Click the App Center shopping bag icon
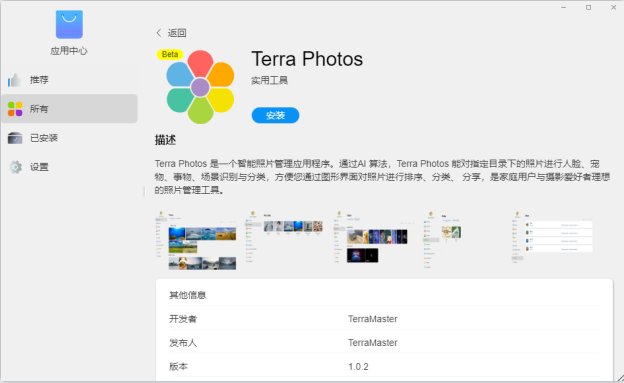The image size is (624, 383). (x=69, y=24)
